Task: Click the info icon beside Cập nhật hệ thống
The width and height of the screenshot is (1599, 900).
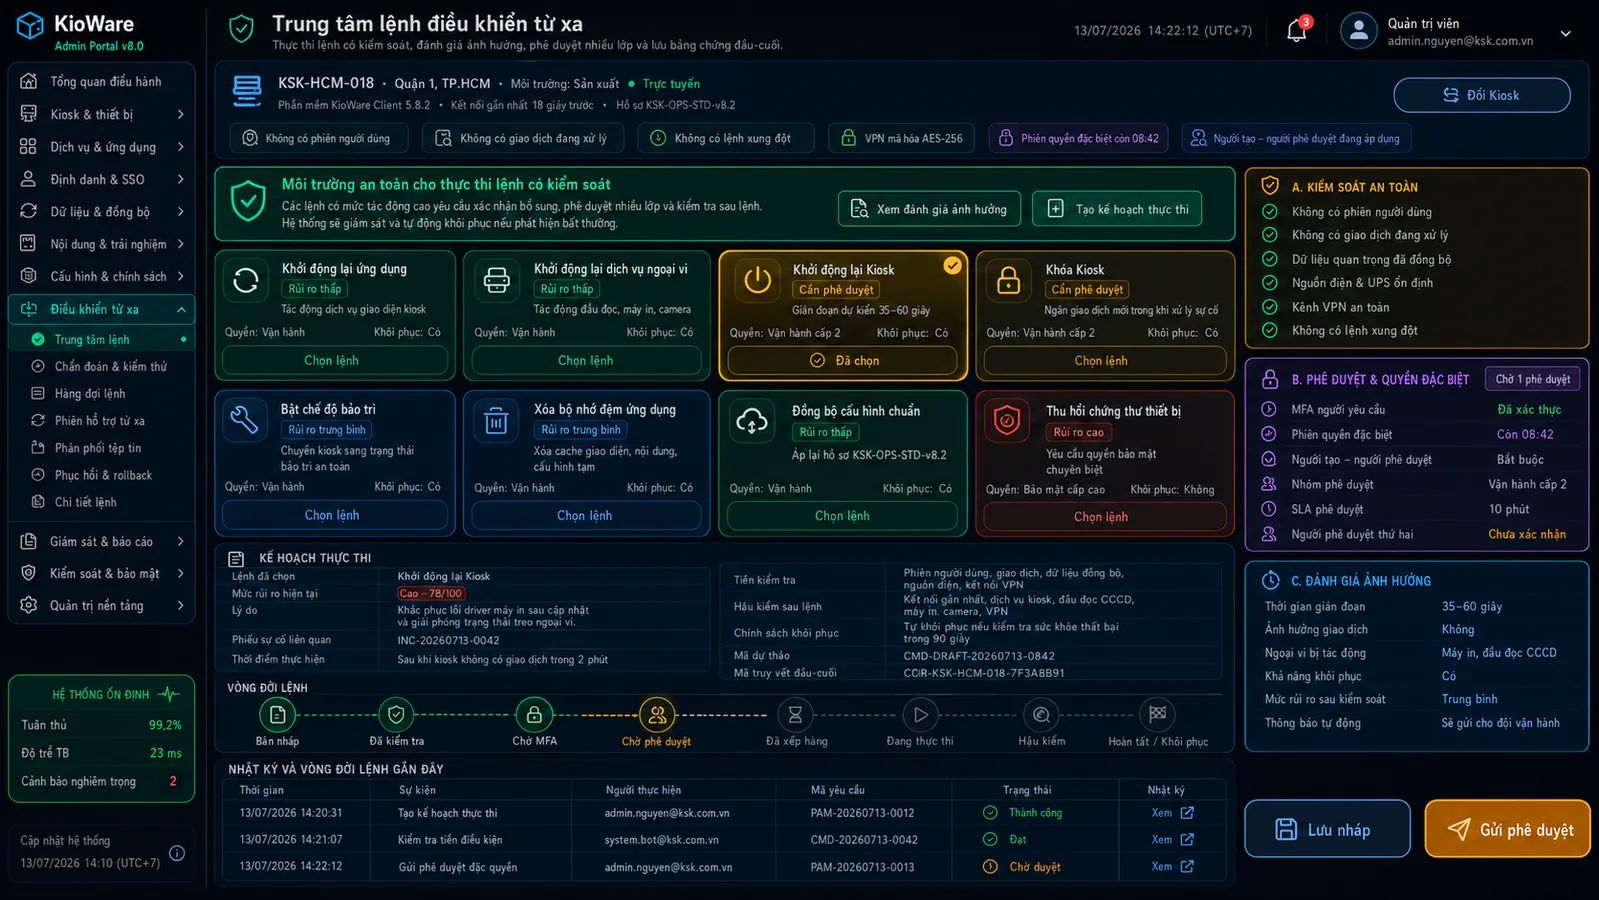Action: [x=177, y=853]
